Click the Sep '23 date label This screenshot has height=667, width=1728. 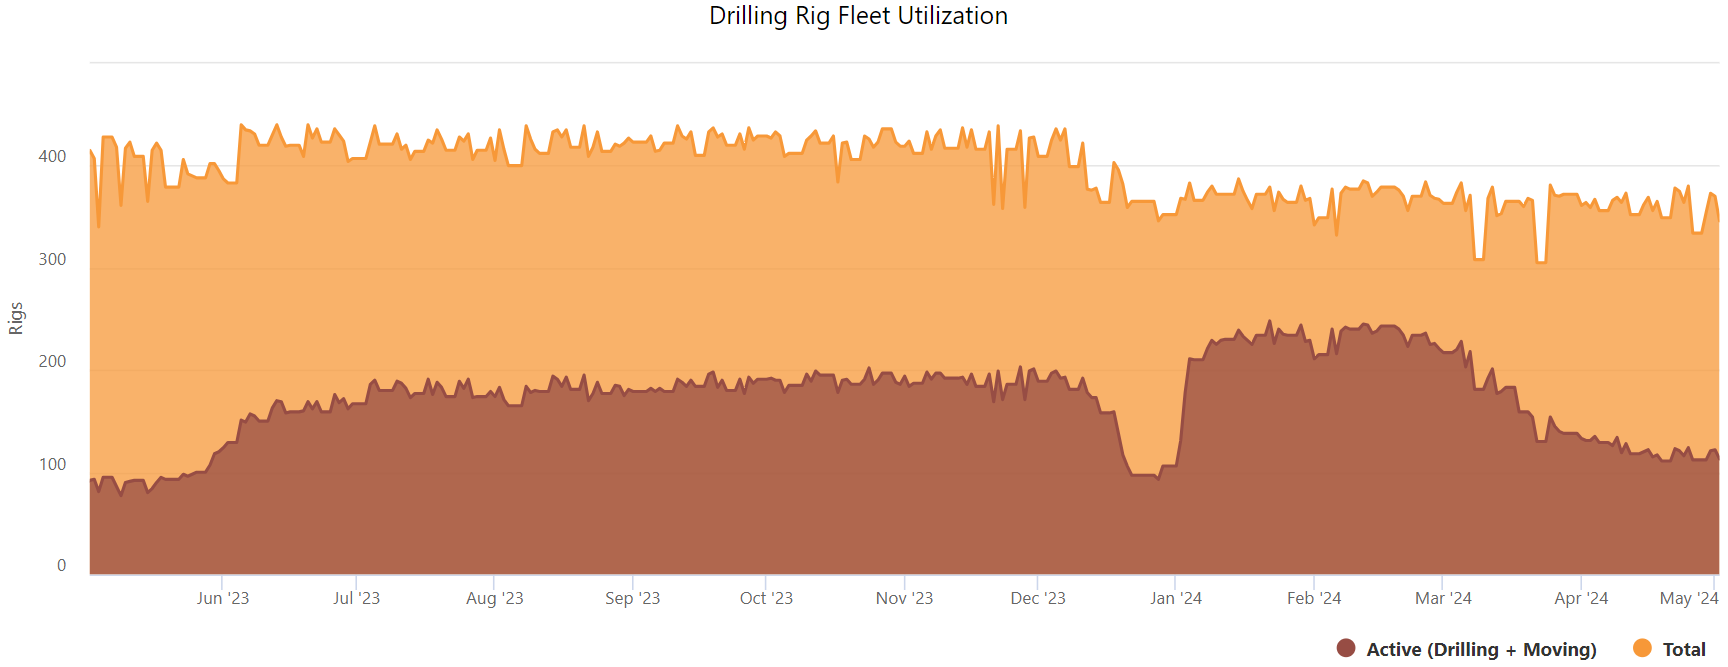coord(632,598)
